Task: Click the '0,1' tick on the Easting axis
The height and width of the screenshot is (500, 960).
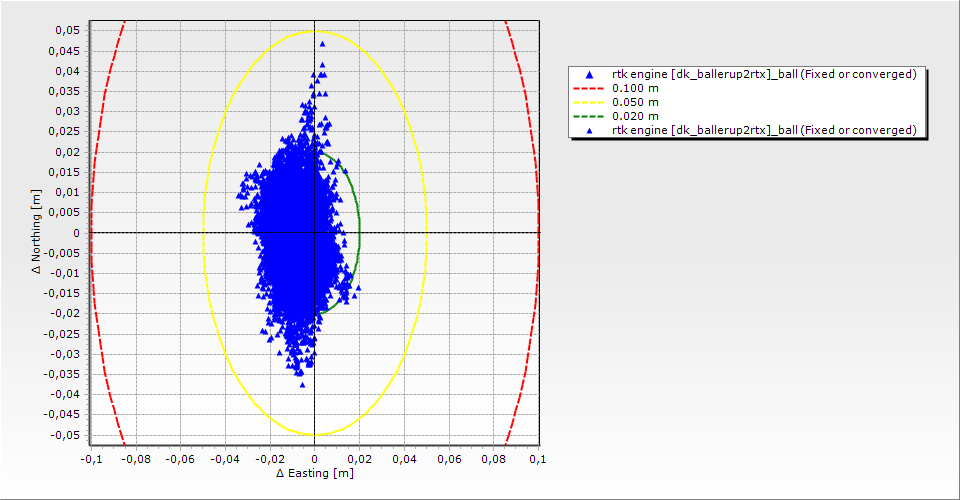Action: click(538, 459)
